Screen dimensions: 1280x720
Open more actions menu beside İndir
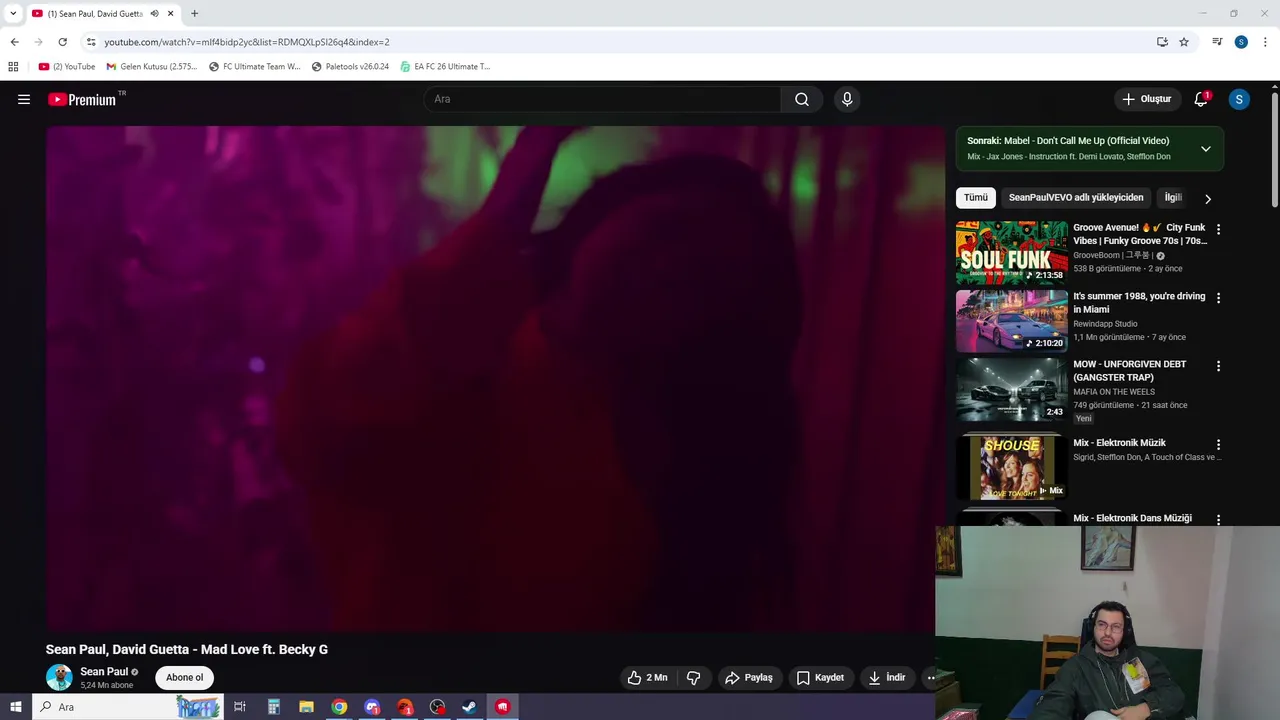tap(930, 677)
